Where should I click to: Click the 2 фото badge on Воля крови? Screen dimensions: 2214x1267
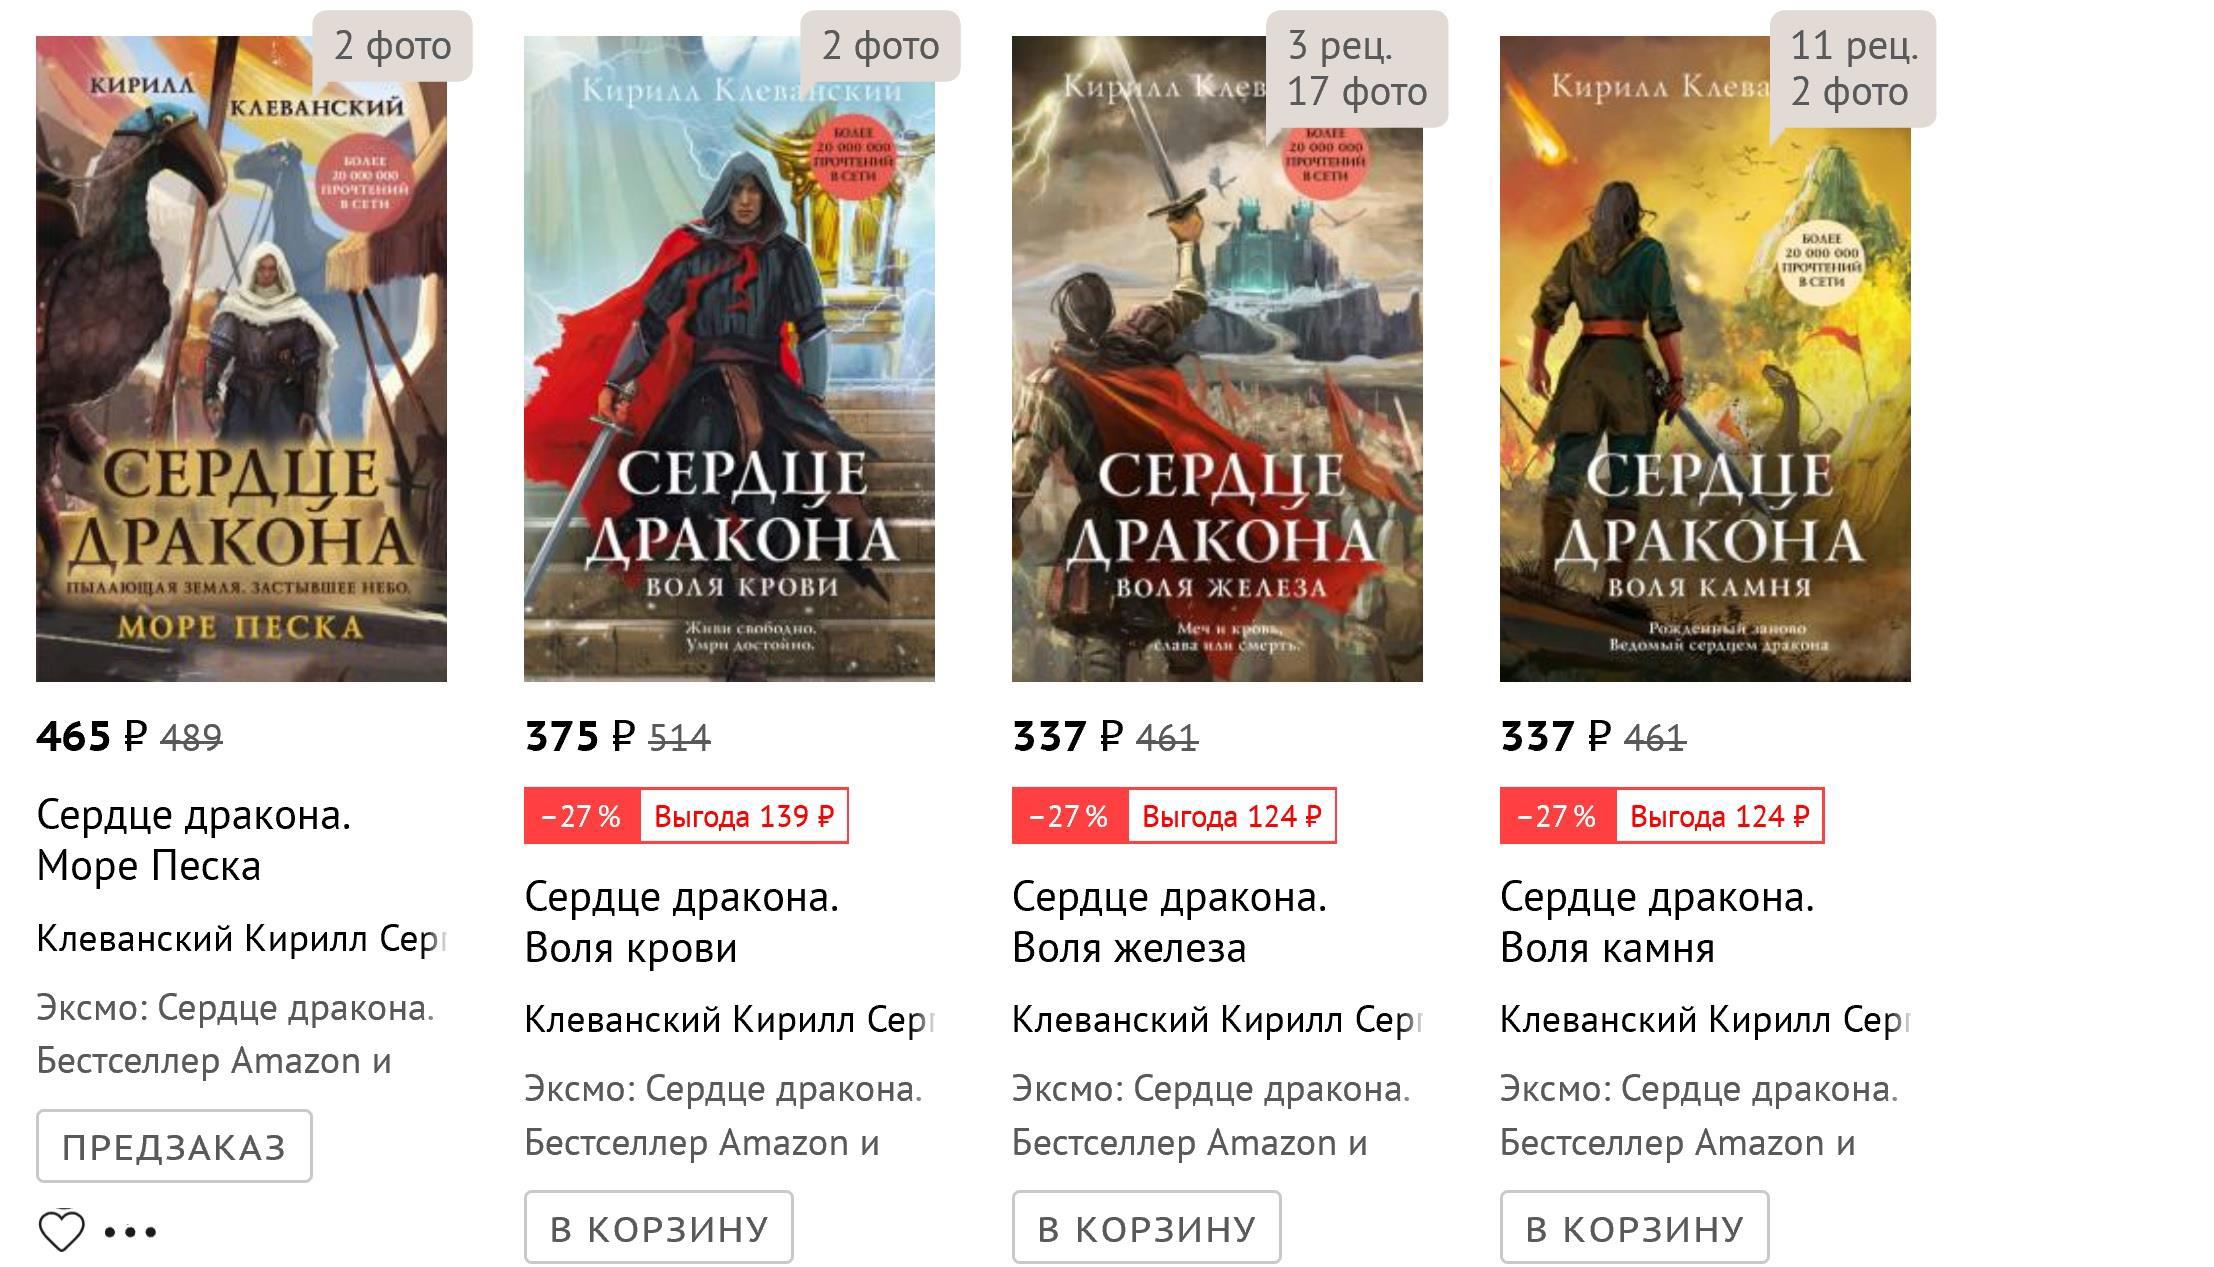click(881, 46)
